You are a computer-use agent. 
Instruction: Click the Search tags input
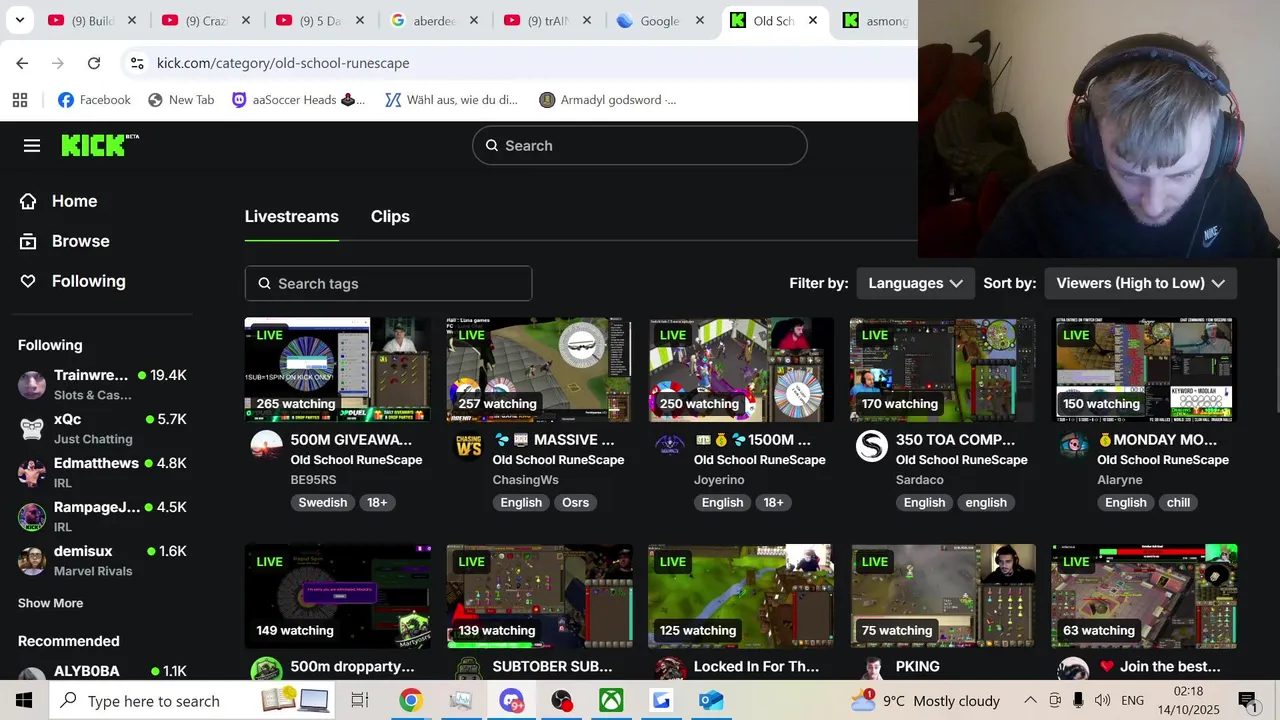(388, 284)
